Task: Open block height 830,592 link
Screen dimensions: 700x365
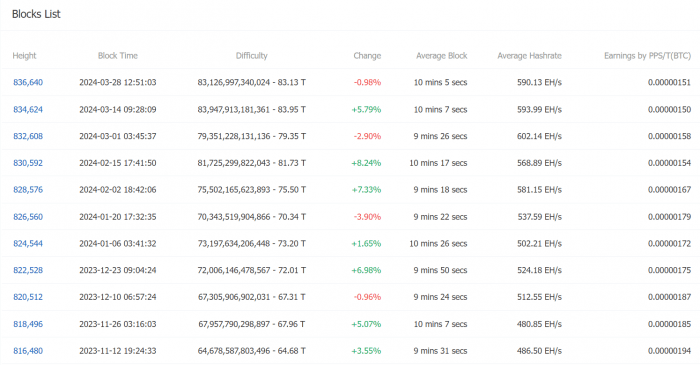Action: (28, 163)
